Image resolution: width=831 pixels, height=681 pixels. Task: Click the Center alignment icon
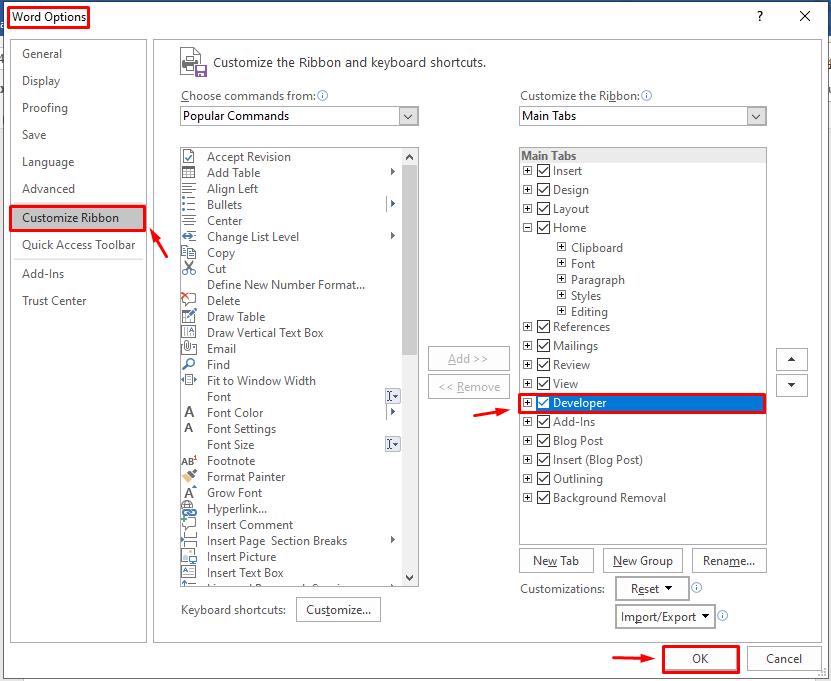coord(188,220)
